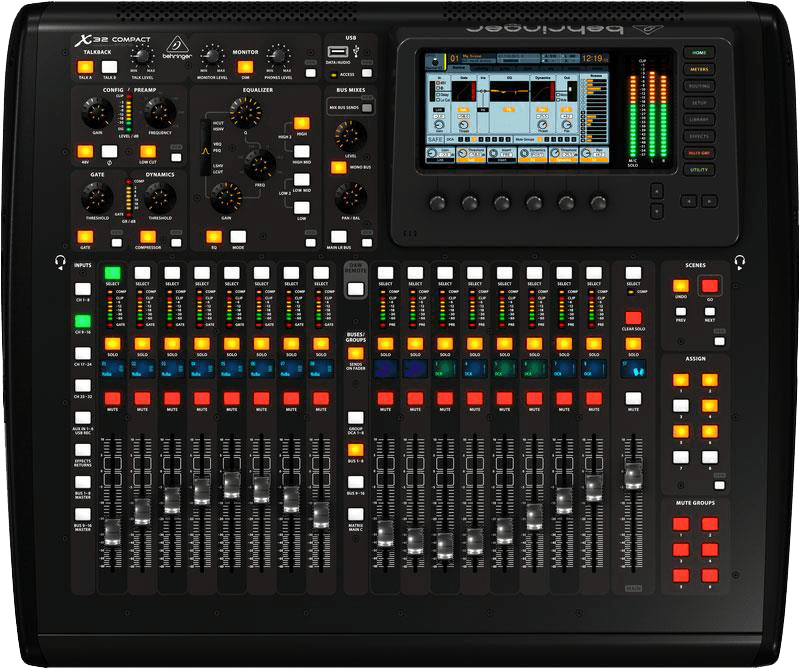Click the bus mixes Level knob
The image size is (800, 669).
click(351, 136)
